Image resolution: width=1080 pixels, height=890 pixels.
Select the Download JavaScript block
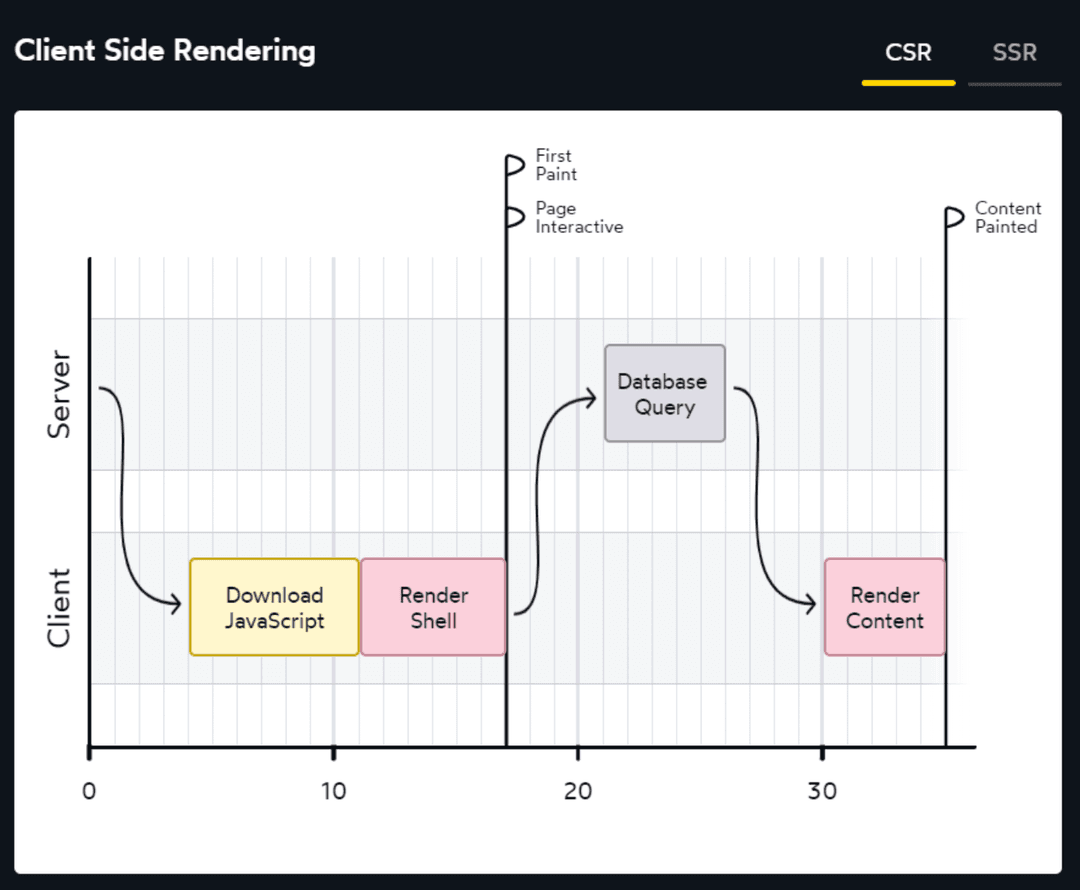[x=274, y=607]
